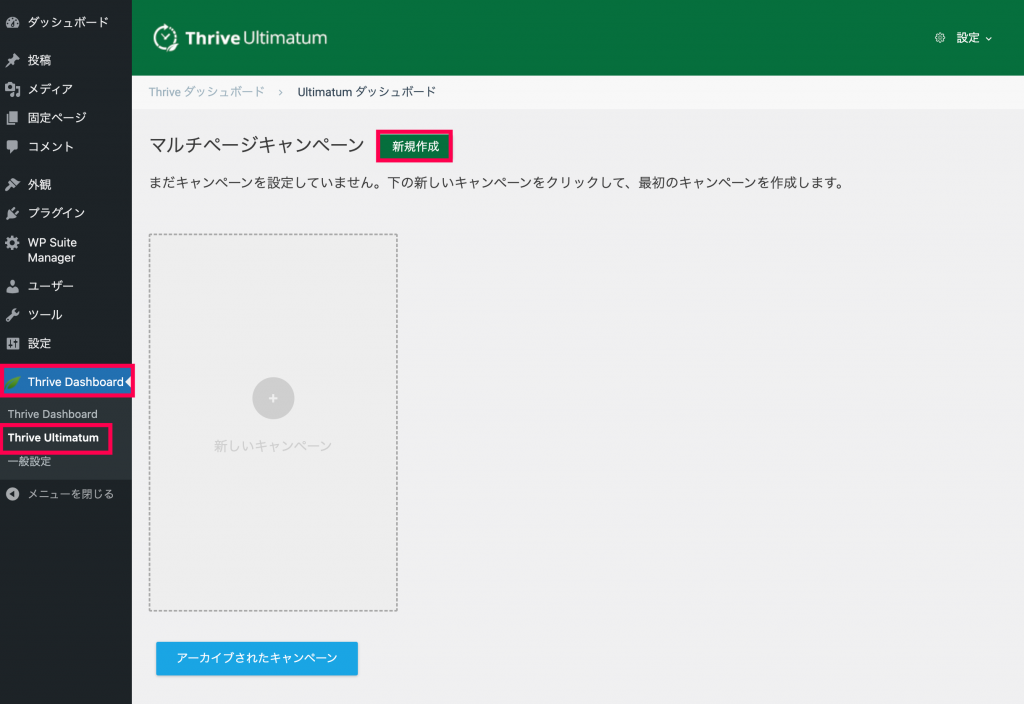Open the sidebar 設定 menu
This screenshot has width=1024, height=704.
[65, 344]
